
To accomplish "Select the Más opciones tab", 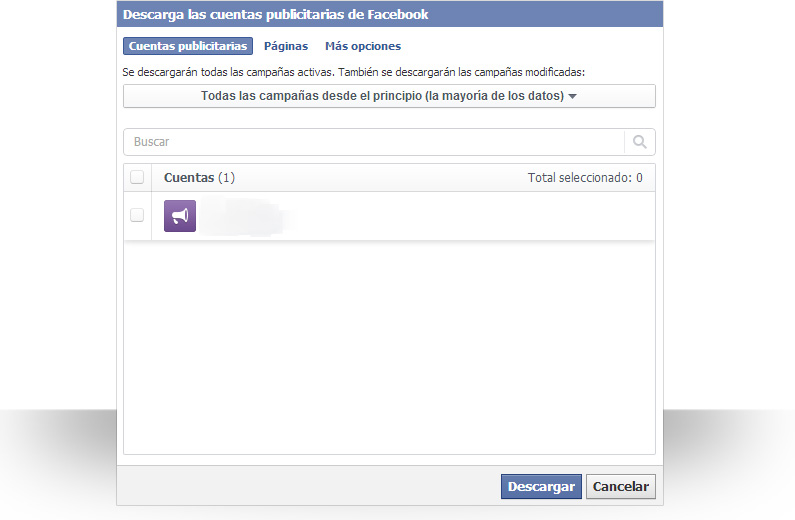I will (363, 46).
